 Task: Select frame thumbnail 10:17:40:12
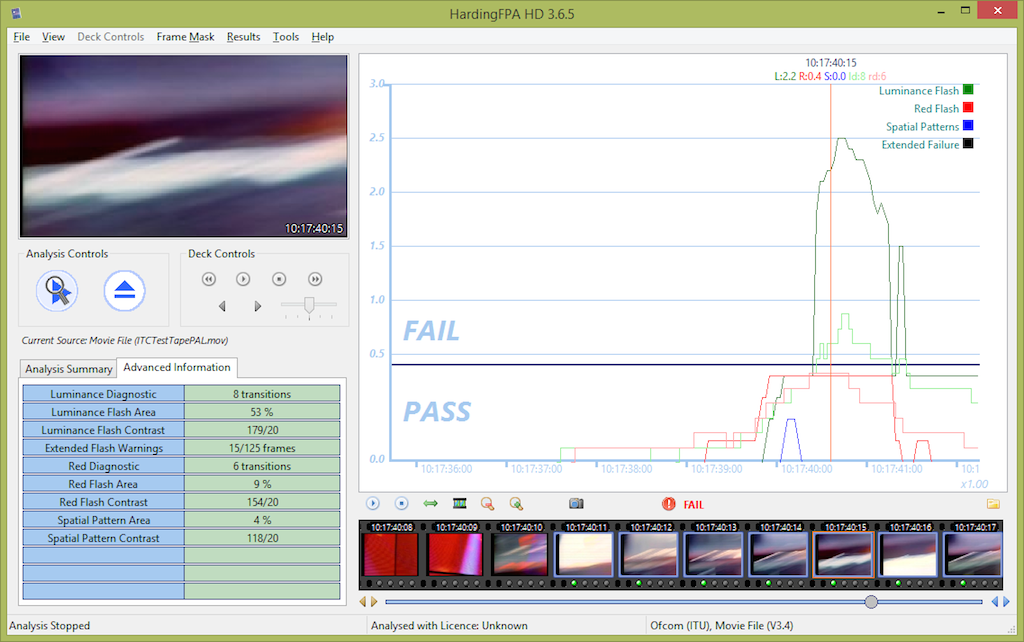(649, 554)
